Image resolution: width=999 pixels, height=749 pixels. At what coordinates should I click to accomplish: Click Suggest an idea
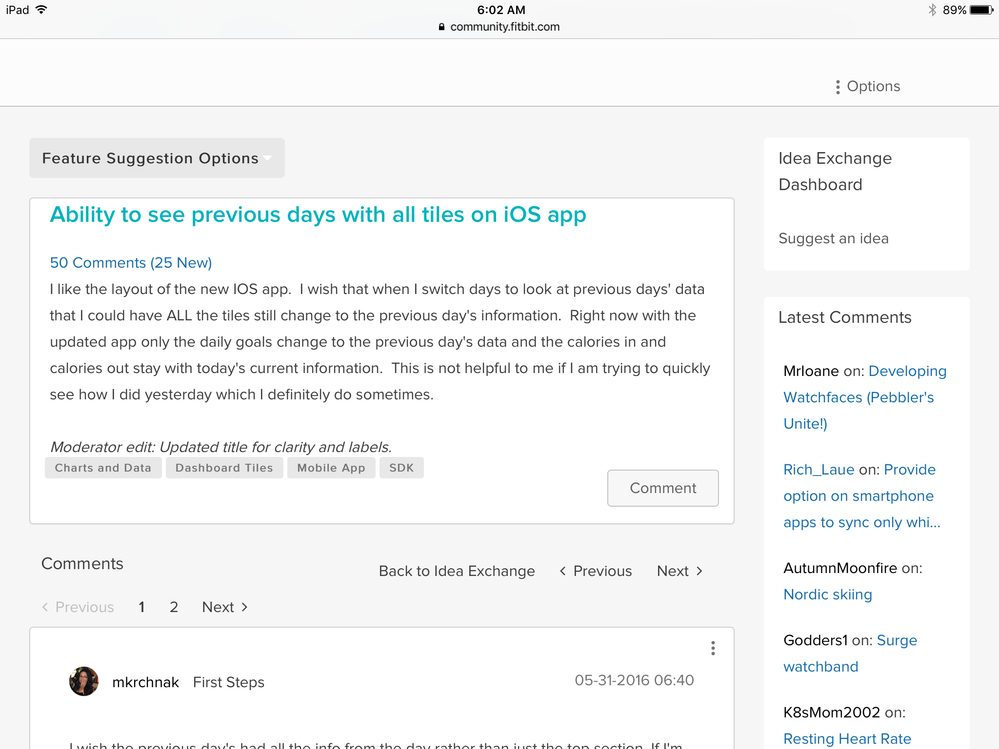pyautogui.click(x=833, y=238)
